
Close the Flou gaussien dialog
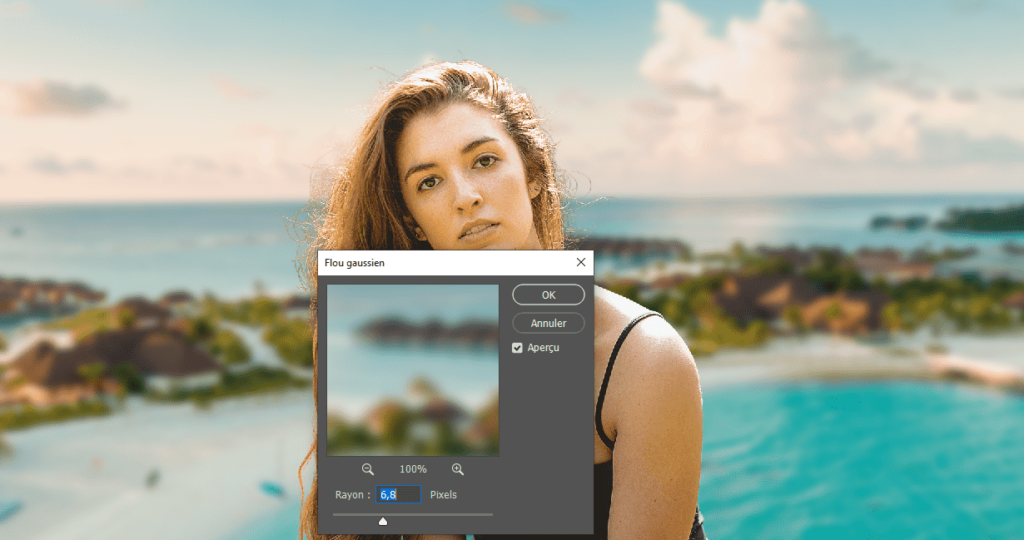[x=581, y=262]
